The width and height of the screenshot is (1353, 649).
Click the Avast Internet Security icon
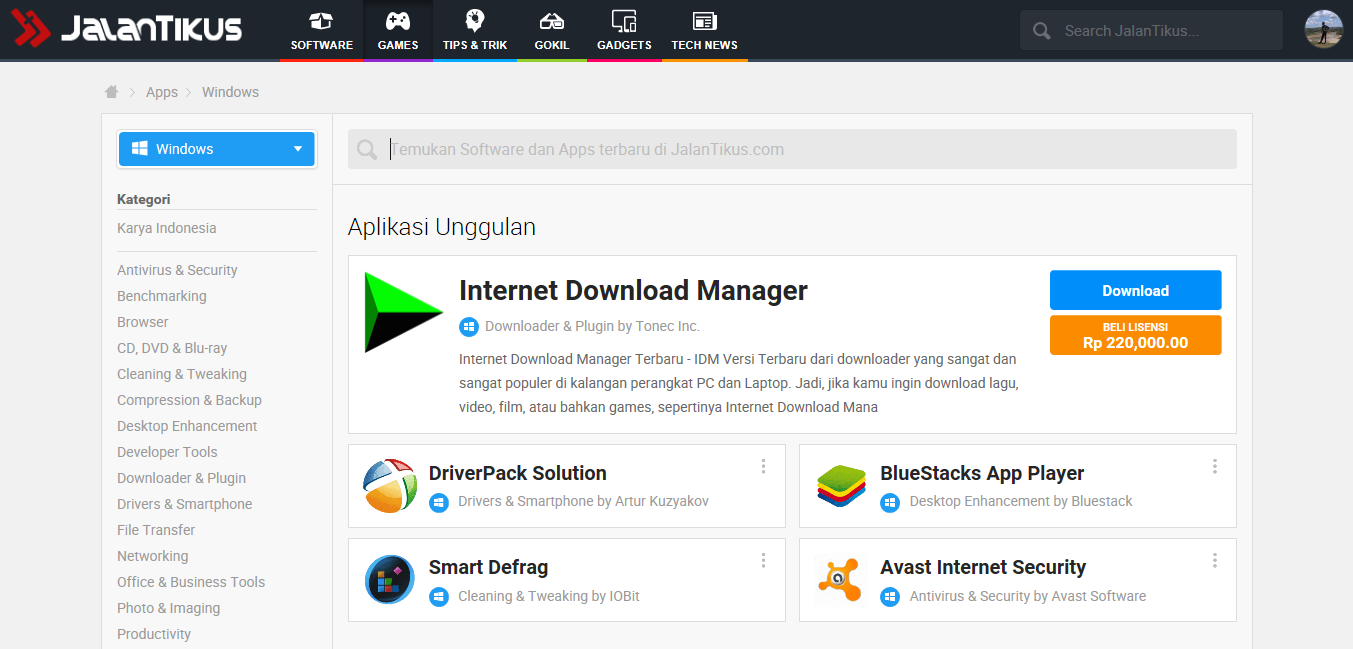[841, 580]
